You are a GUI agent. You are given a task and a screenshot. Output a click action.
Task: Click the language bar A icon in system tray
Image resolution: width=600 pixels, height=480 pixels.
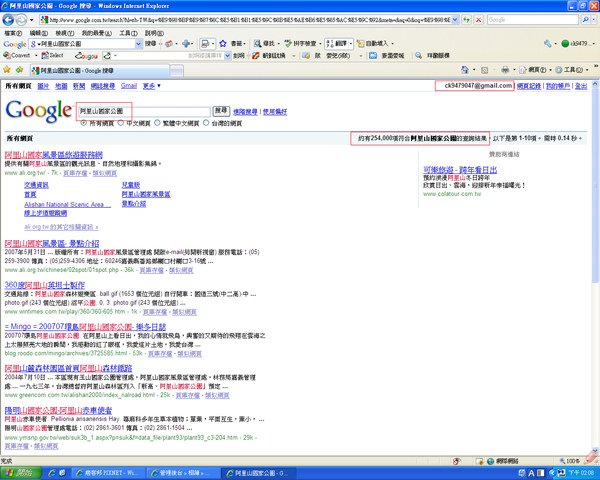coord(532,473)
